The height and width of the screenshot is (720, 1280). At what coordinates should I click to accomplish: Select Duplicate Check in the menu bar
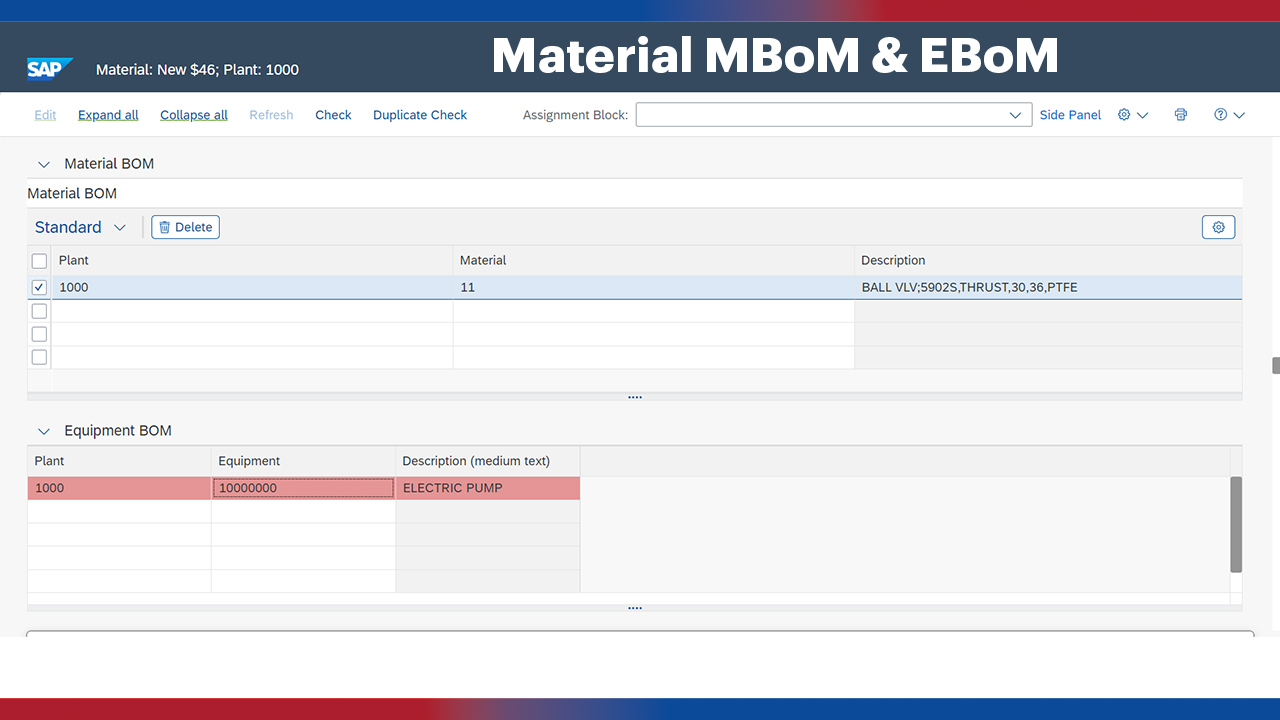pyautogui.click(x=419, y=114)
